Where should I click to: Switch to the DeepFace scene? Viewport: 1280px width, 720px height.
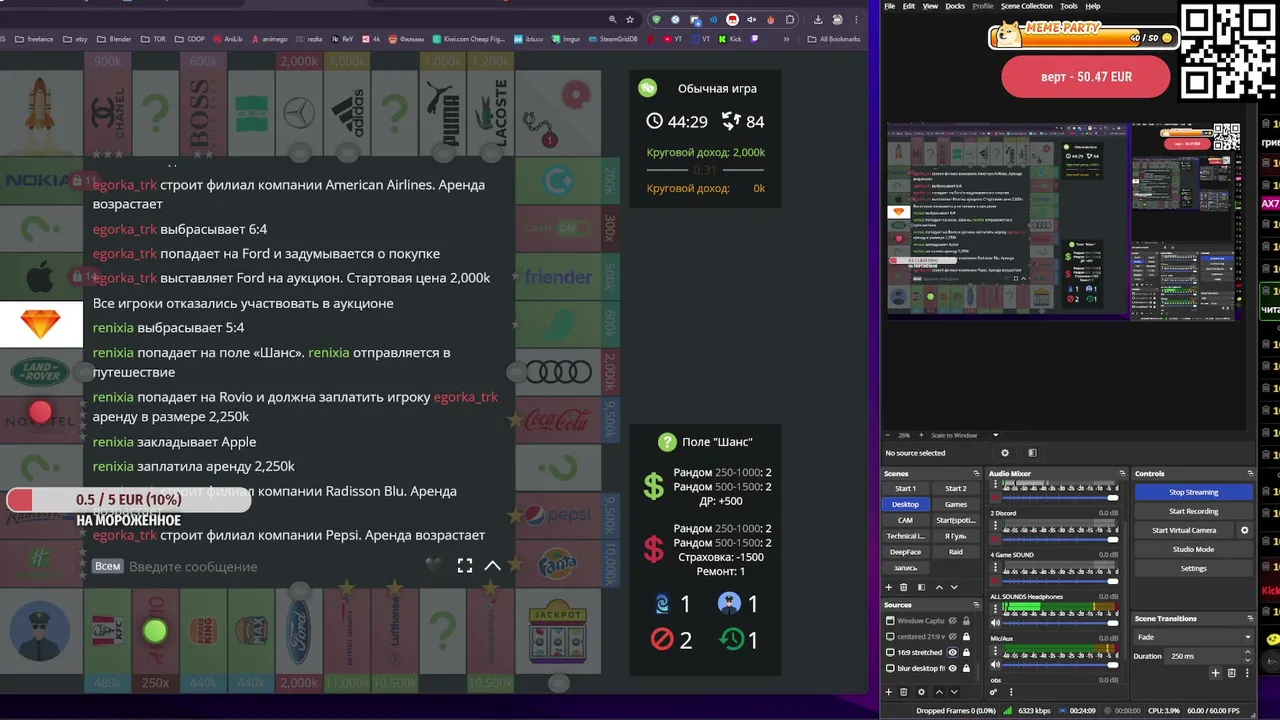tap(905, 552)
